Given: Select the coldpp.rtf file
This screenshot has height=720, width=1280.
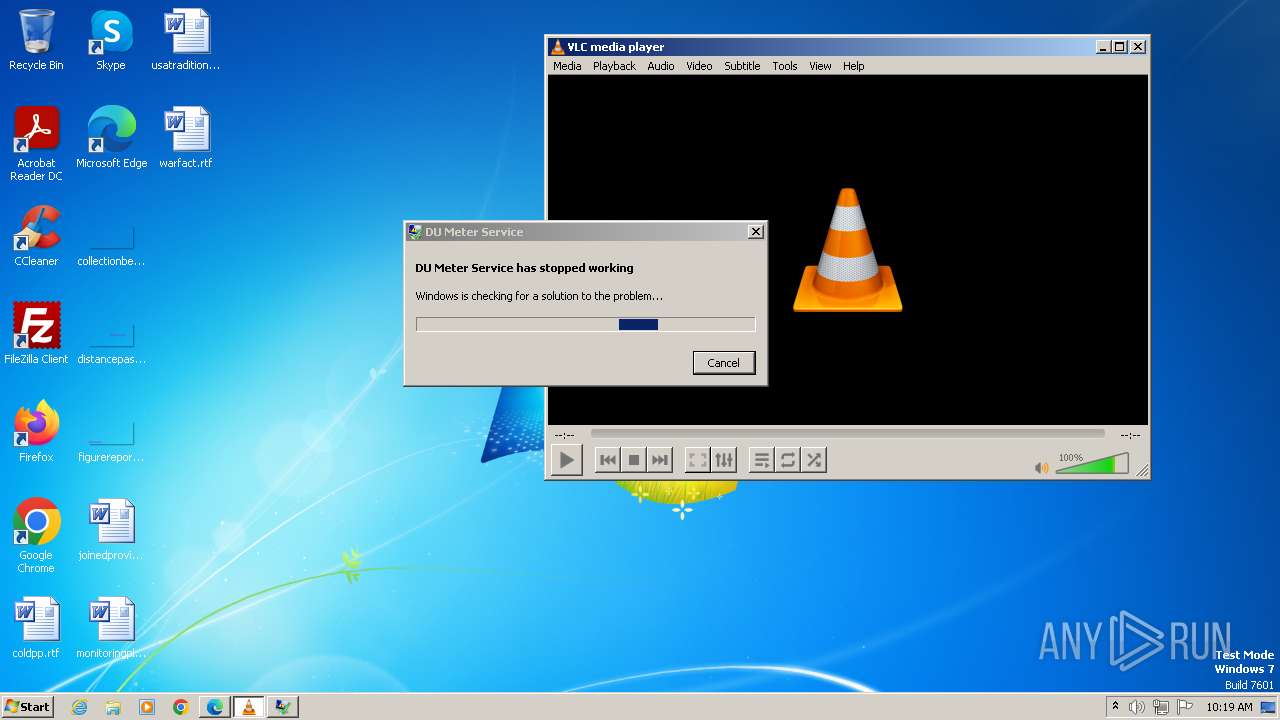Looking at the screenshot, I should click(36, 628).
